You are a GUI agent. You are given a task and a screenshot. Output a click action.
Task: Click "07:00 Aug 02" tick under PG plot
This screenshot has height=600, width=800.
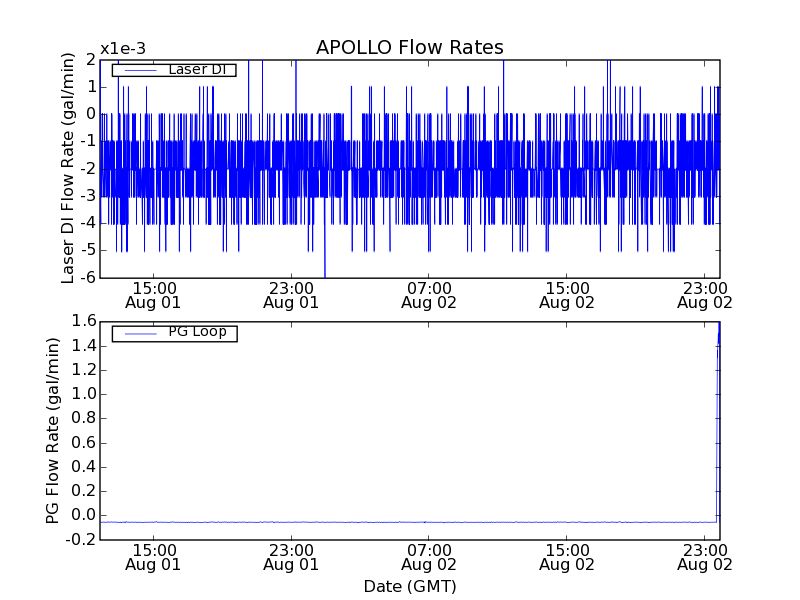tap(429, 558)
